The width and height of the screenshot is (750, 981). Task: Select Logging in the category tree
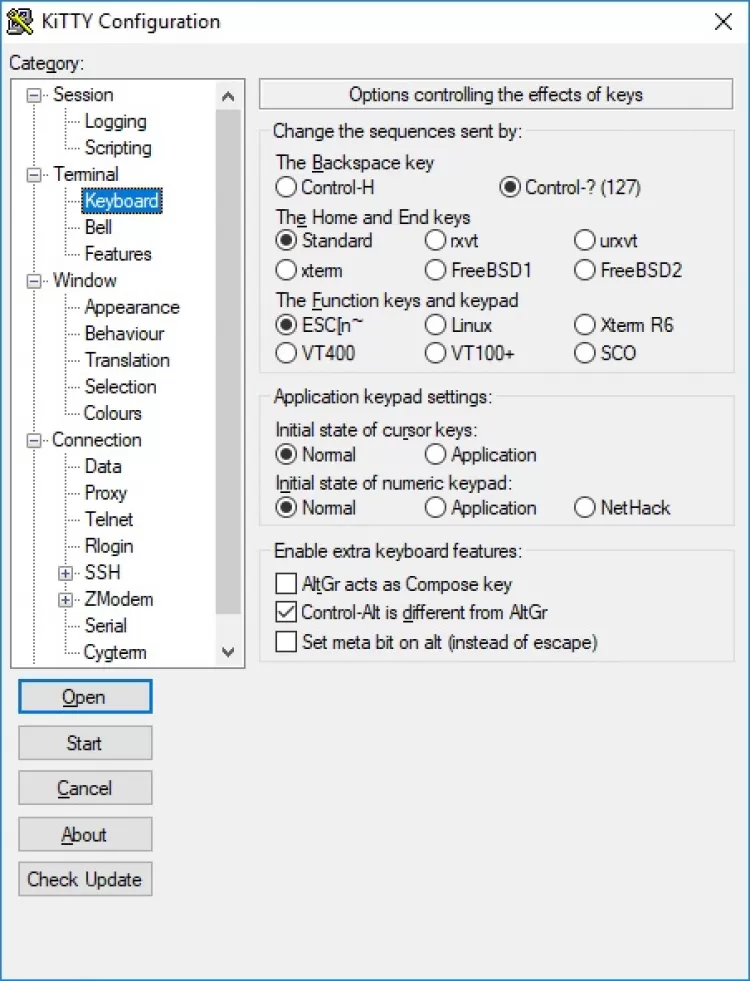[x=115, y=122]
